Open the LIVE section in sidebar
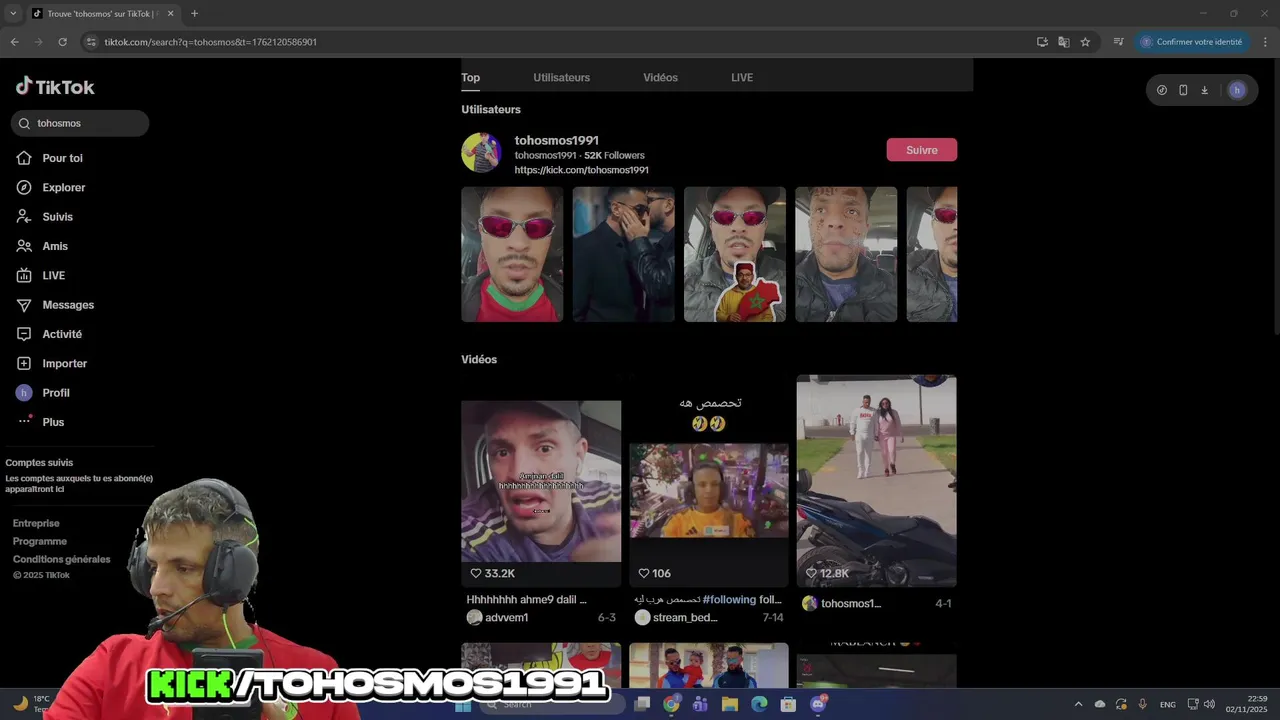 (x=53, y=275)
